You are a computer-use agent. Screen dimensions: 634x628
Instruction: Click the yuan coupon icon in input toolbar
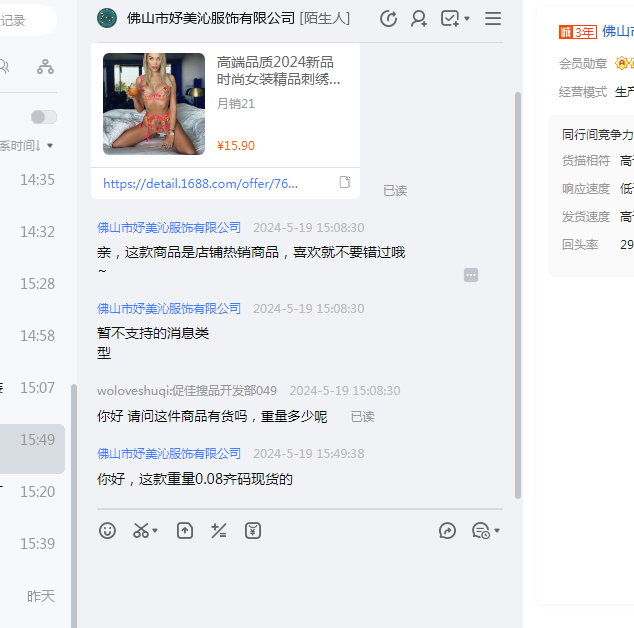coord(253,531)
